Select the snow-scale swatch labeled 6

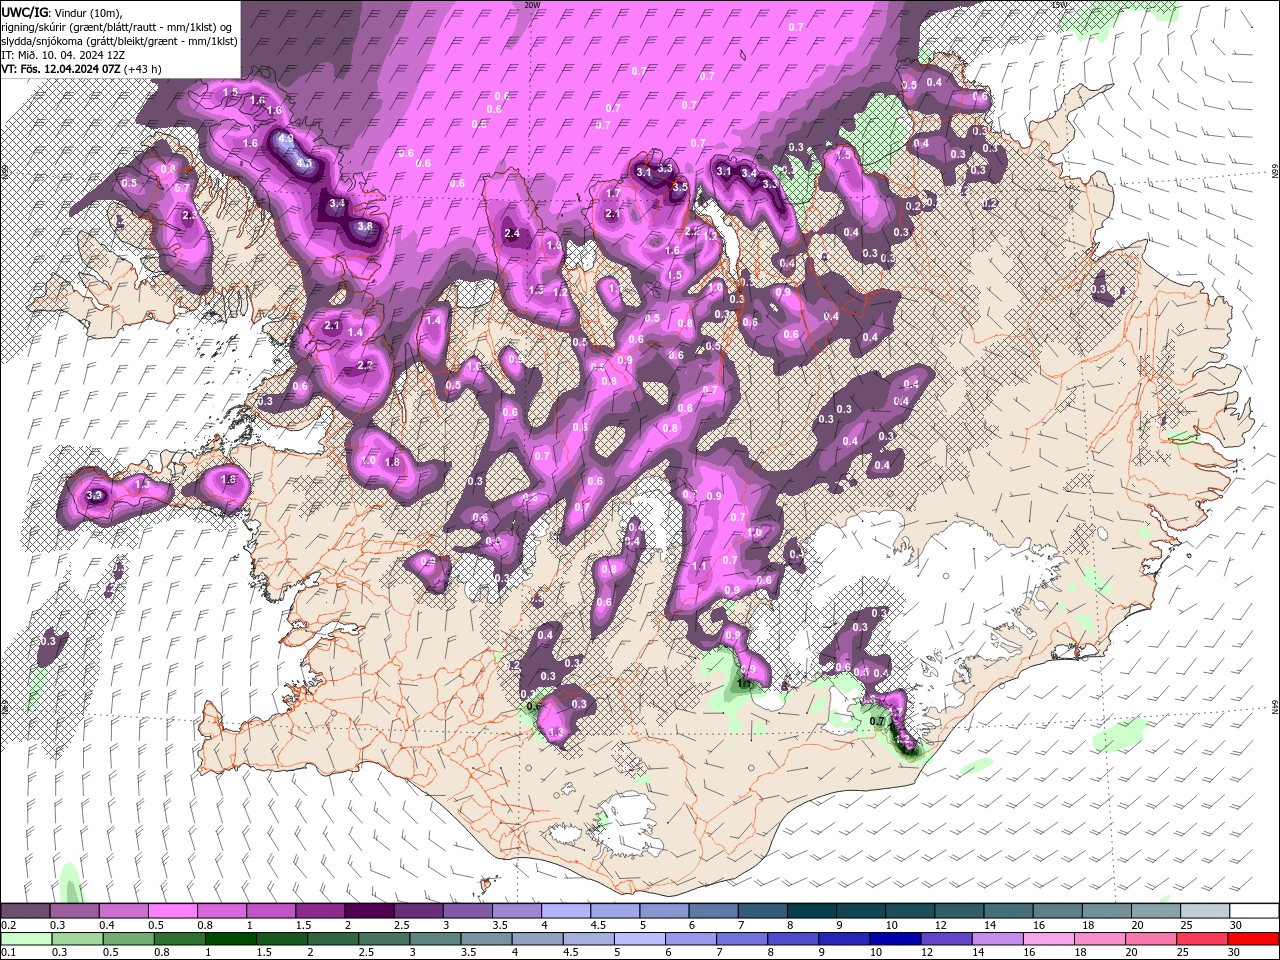coord(712,910)
